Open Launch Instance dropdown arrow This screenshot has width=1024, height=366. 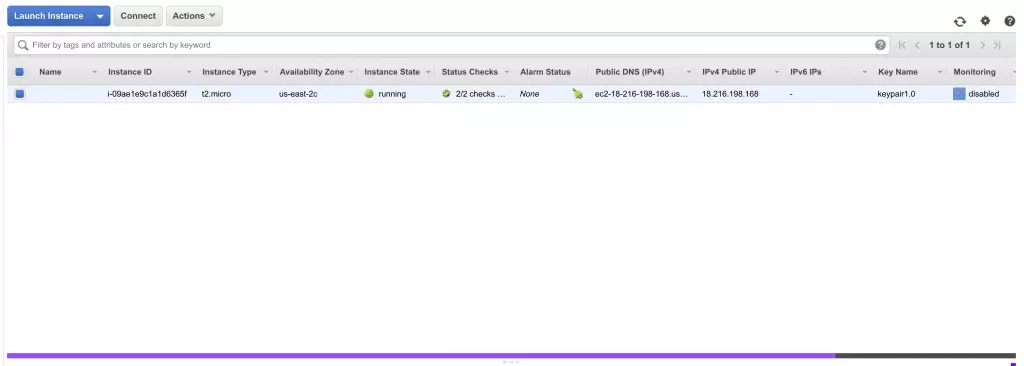100,16
